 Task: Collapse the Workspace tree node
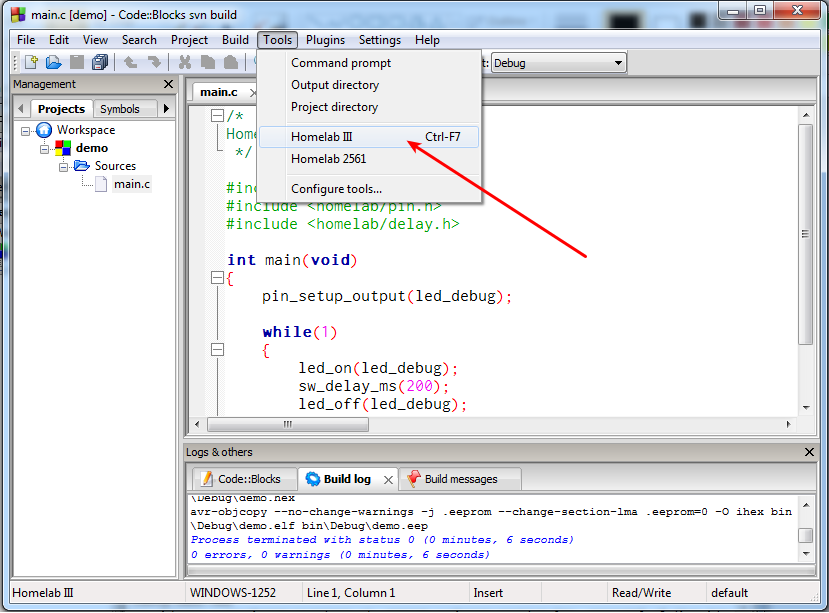tap(26, 130)
